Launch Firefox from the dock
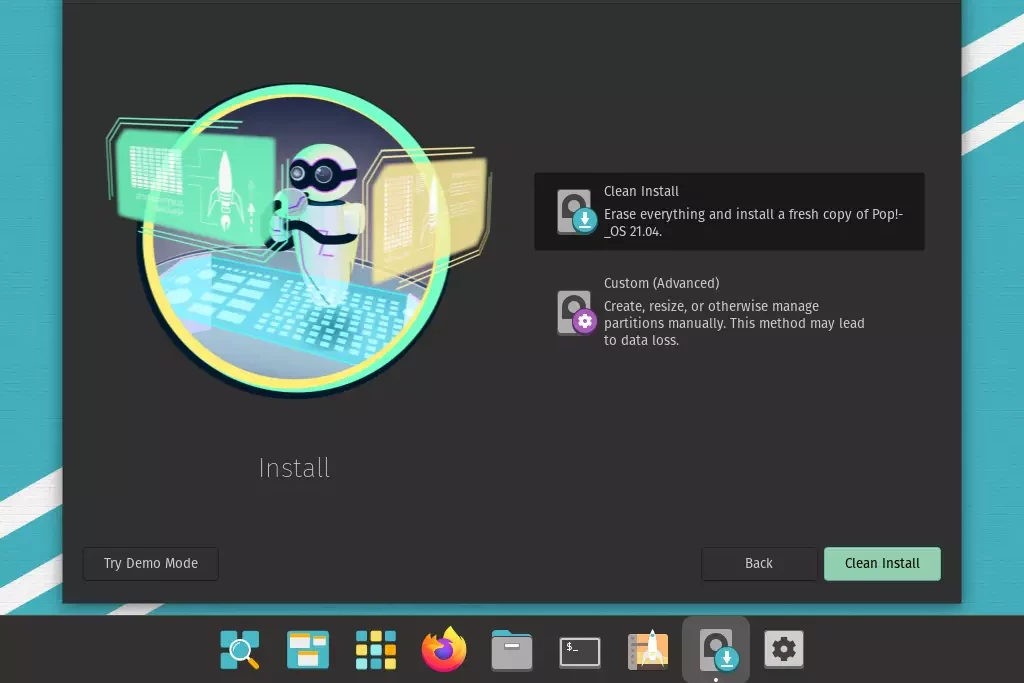 [x=444, y=649]
